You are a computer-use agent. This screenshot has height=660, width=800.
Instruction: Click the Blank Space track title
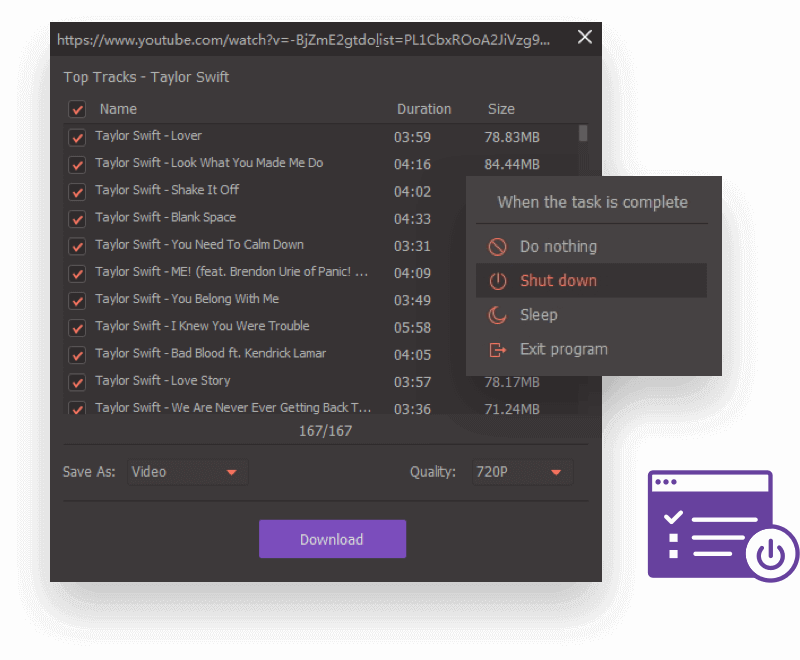[x=165, y=217]
